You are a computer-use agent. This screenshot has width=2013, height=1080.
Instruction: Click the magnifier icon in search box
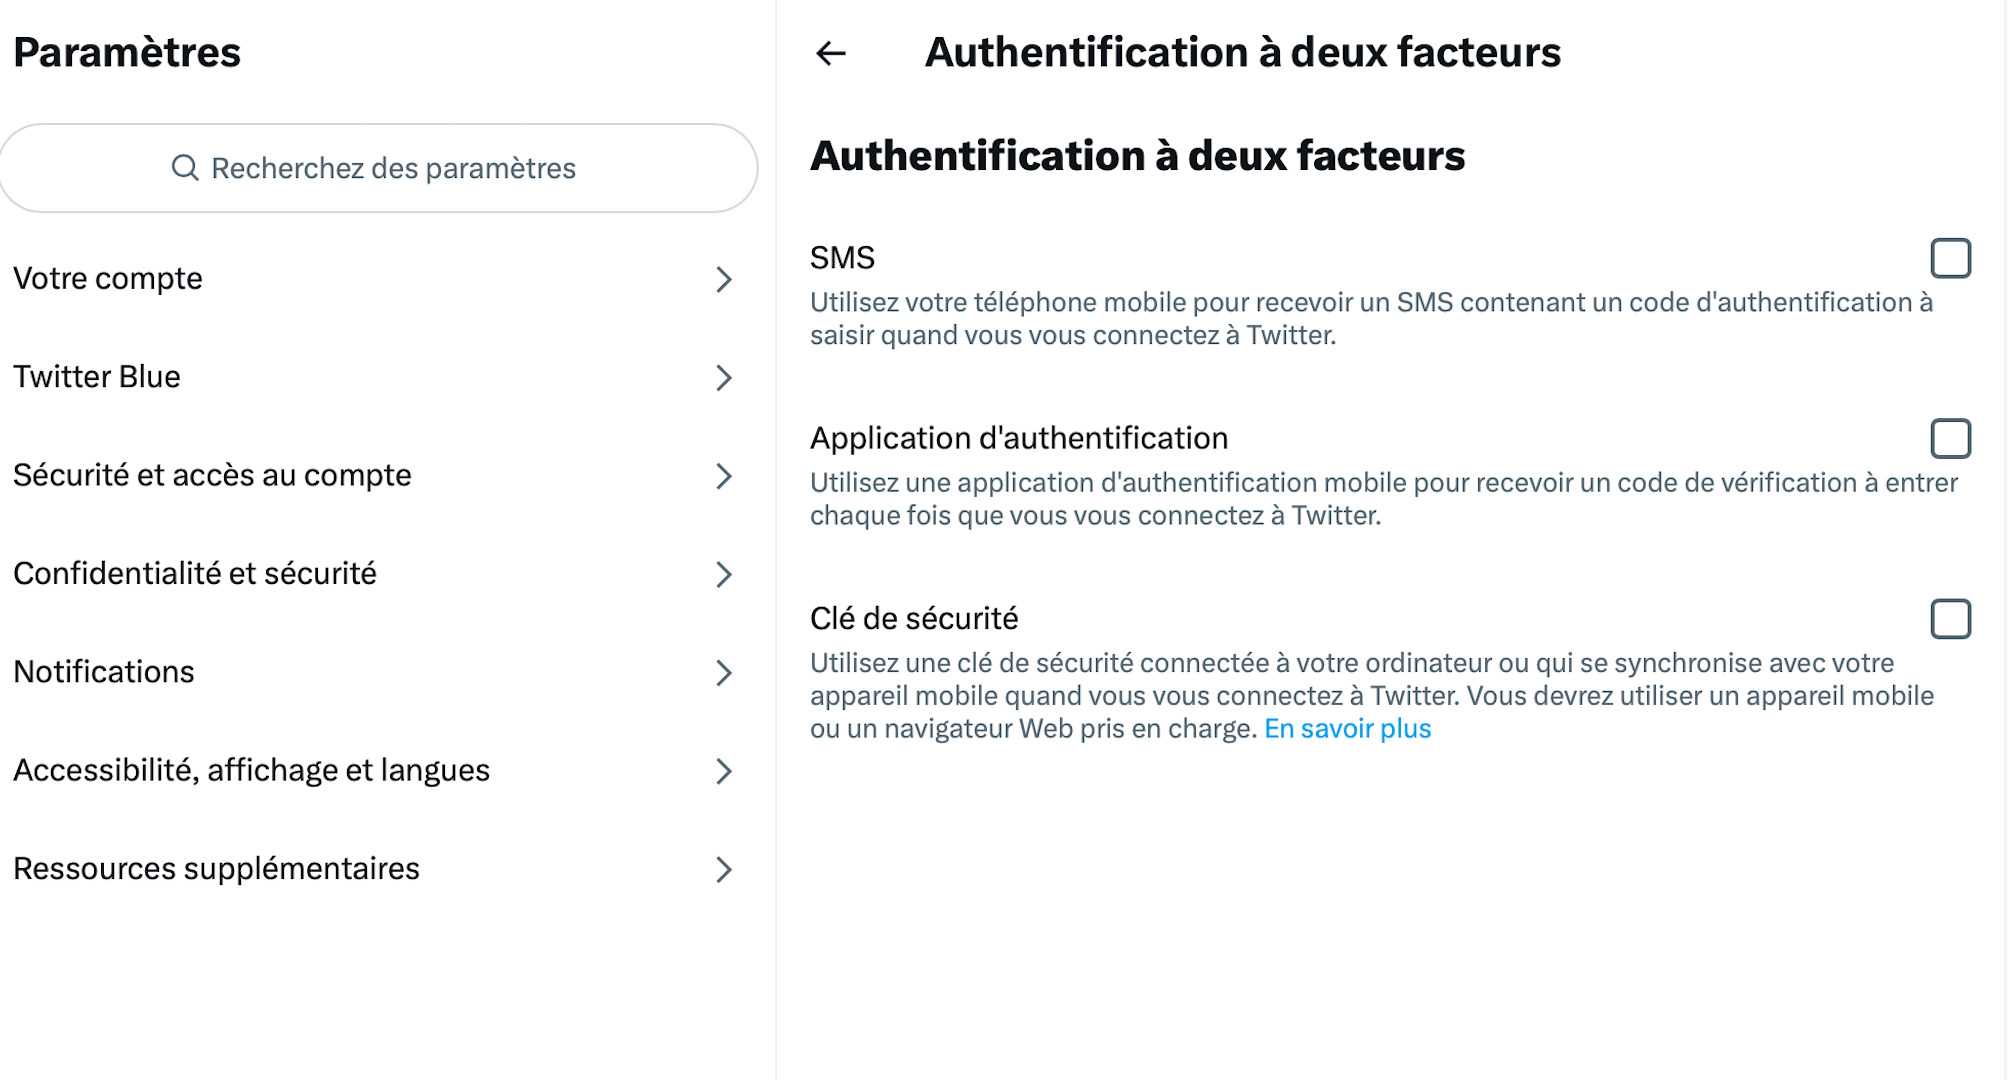[185, 167]
